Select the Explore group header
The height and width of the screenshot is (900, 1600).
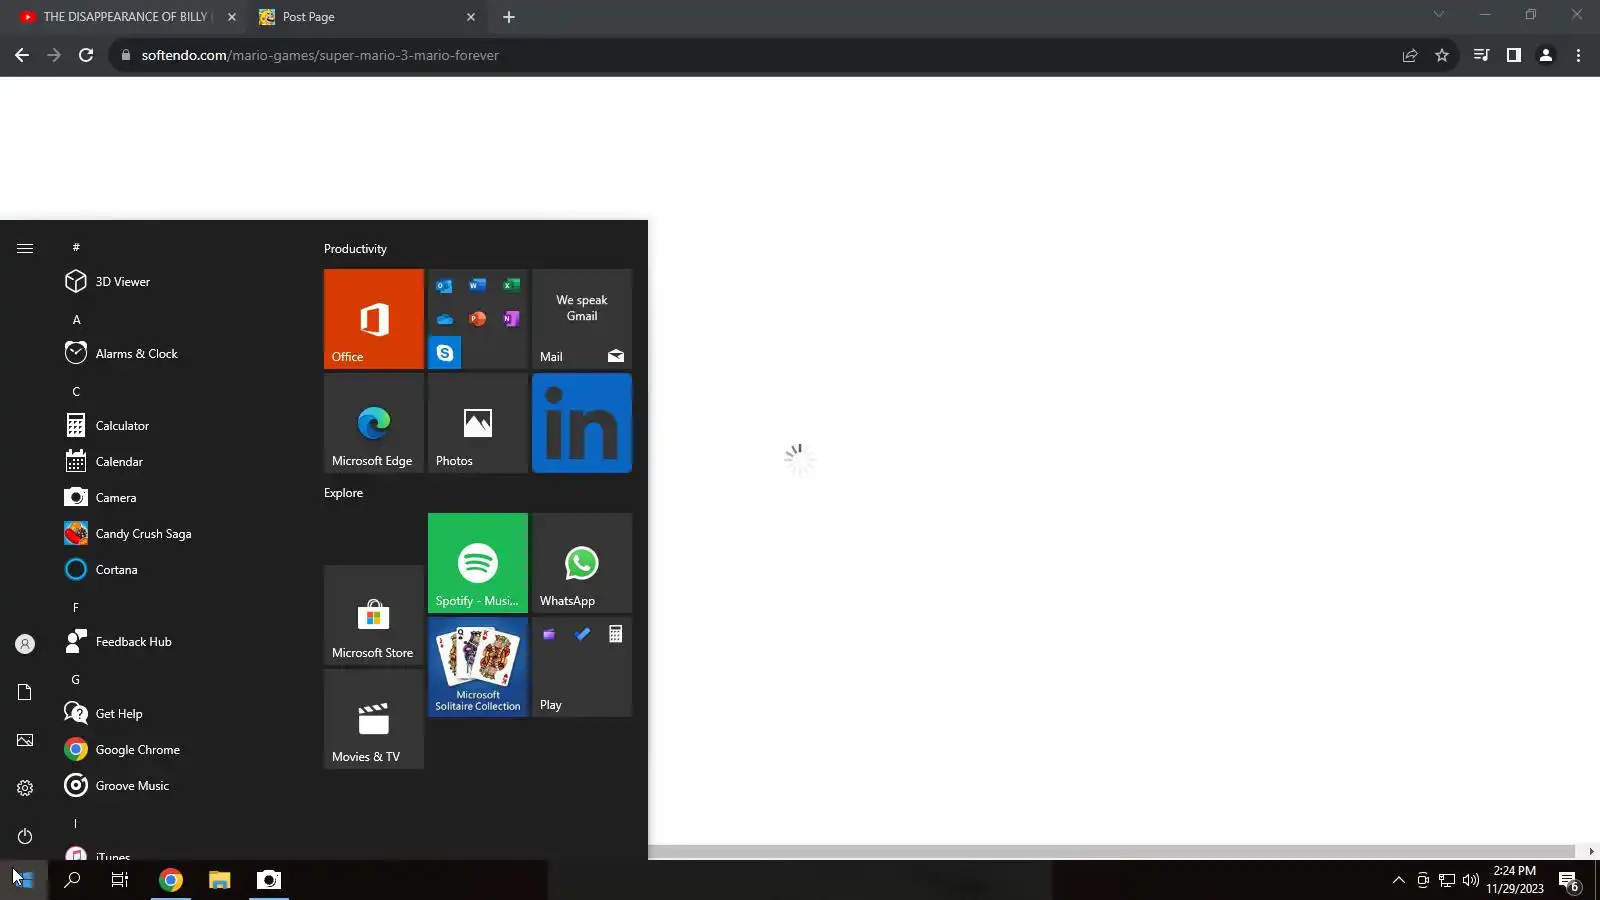tap(343, 493)
